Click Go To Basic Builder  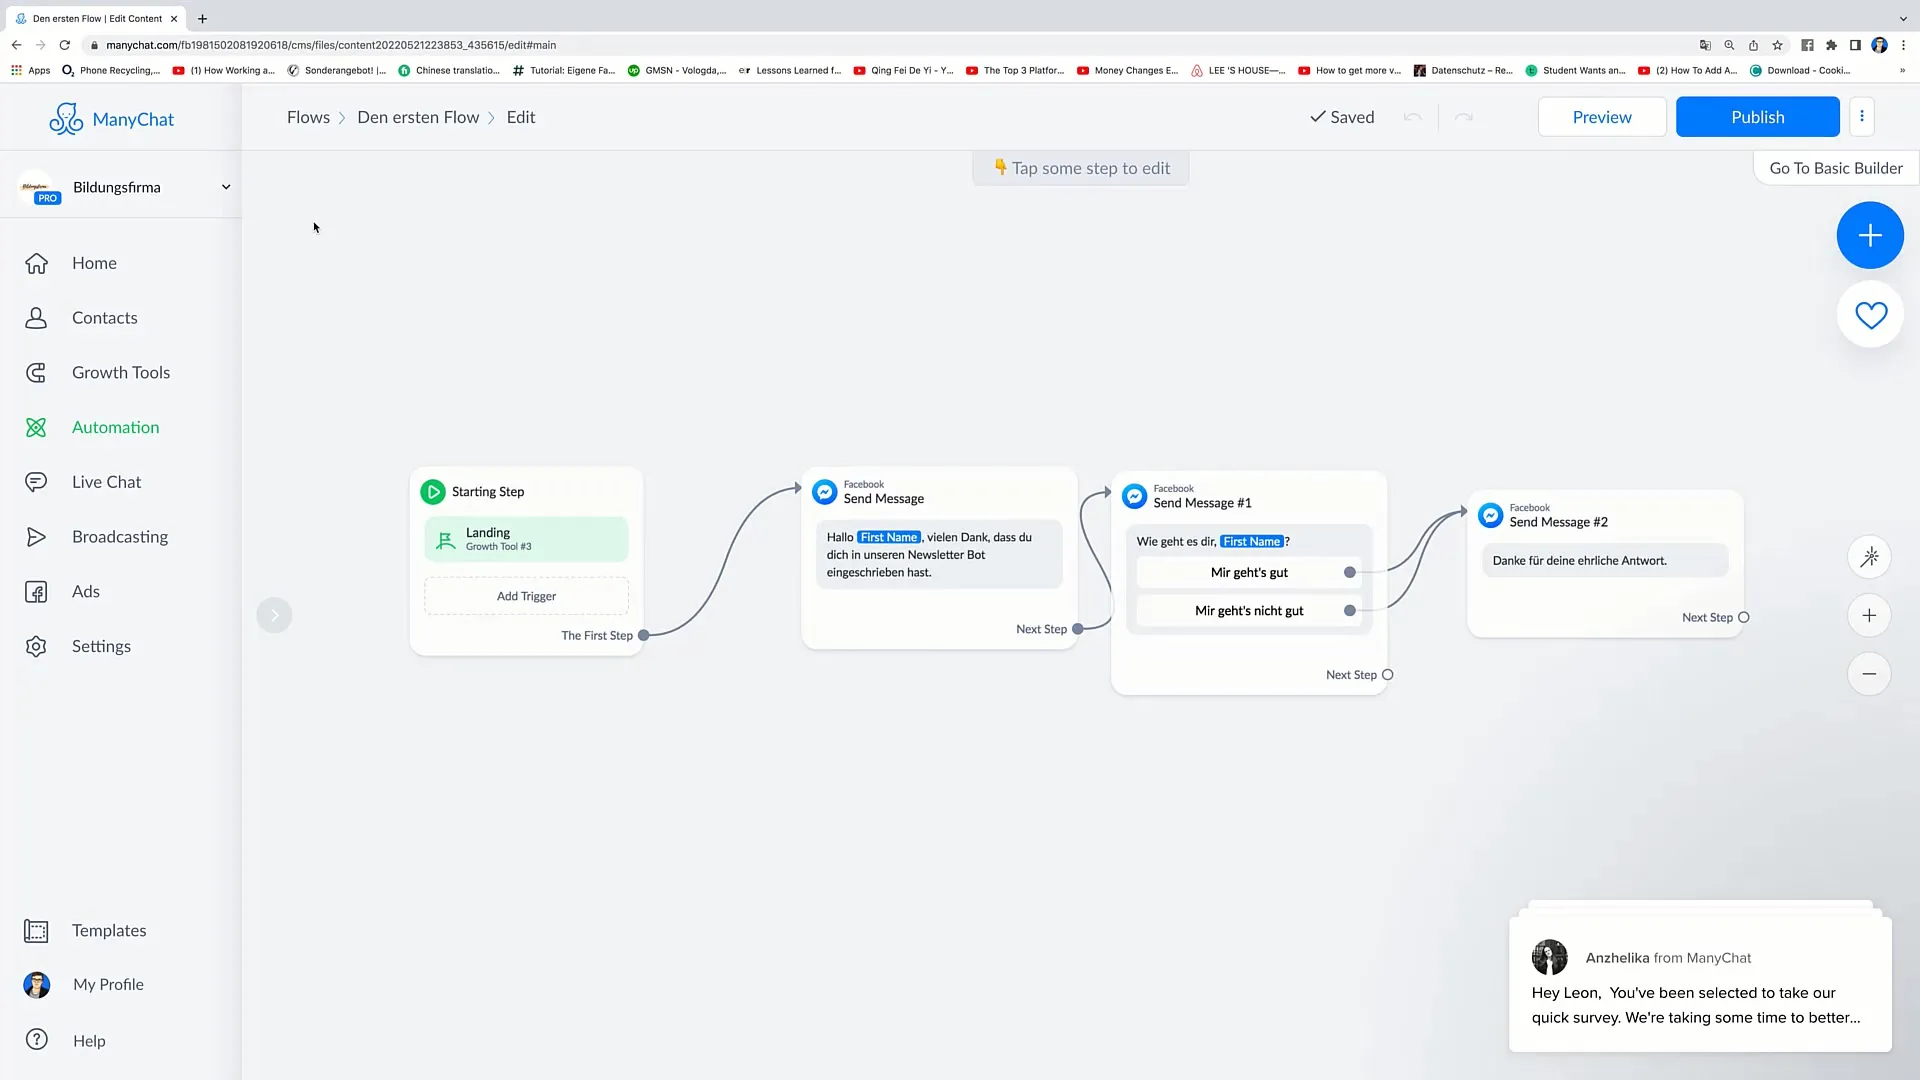[1836, 168]
